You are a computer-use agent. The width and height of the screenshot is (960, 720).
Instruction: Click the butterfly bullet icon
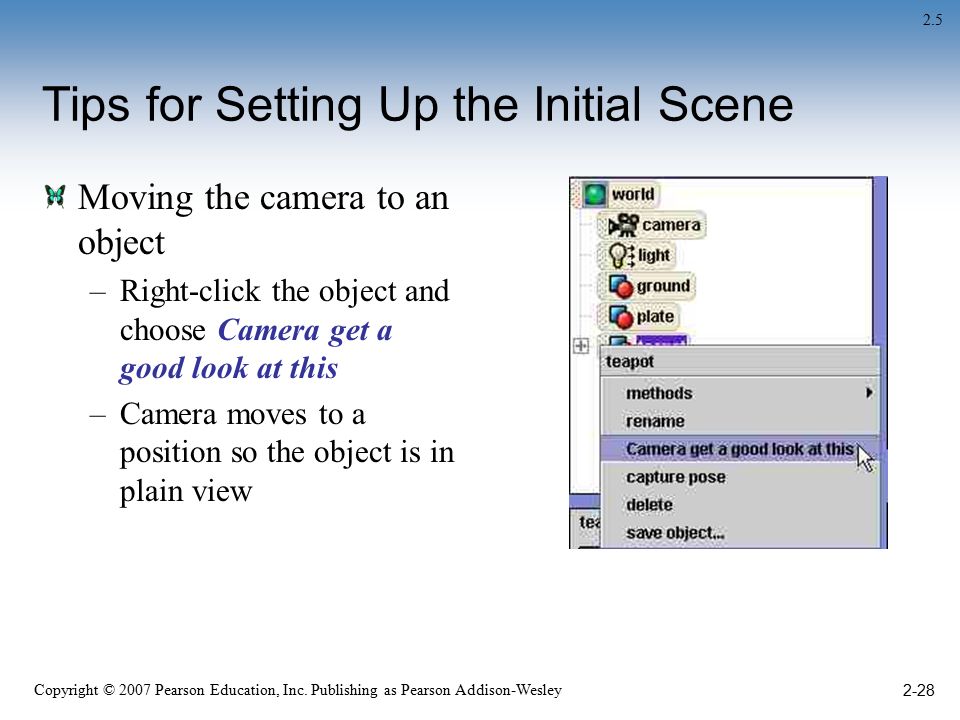55,197
